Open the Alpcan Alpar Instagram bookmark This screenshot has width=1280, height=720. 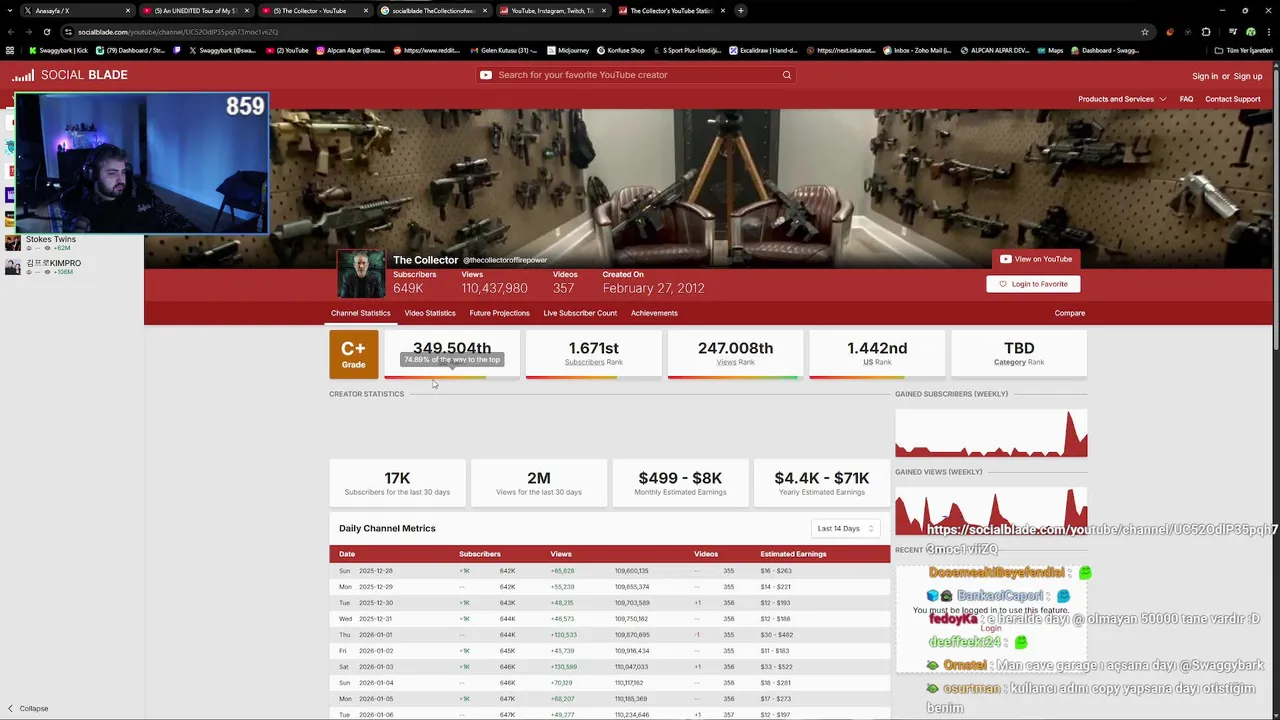pyautogui.click(x=351, y=50)
